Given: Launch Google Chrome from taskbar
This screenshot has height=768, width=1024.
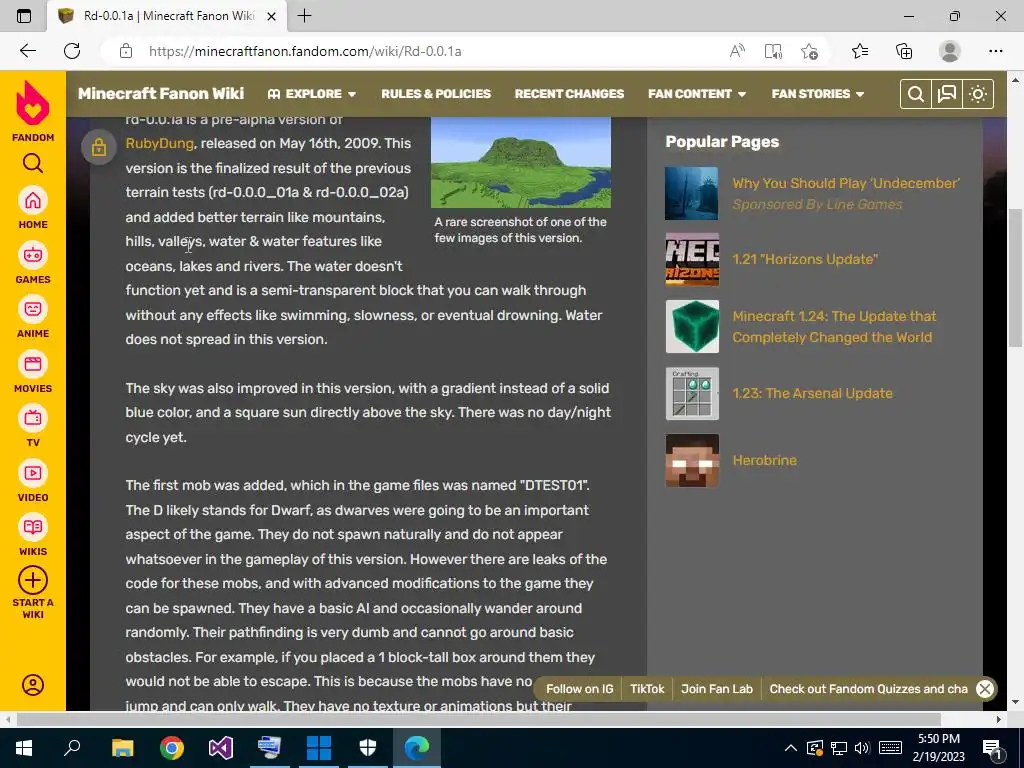Looking at the screenshot, I should point(171,748).
